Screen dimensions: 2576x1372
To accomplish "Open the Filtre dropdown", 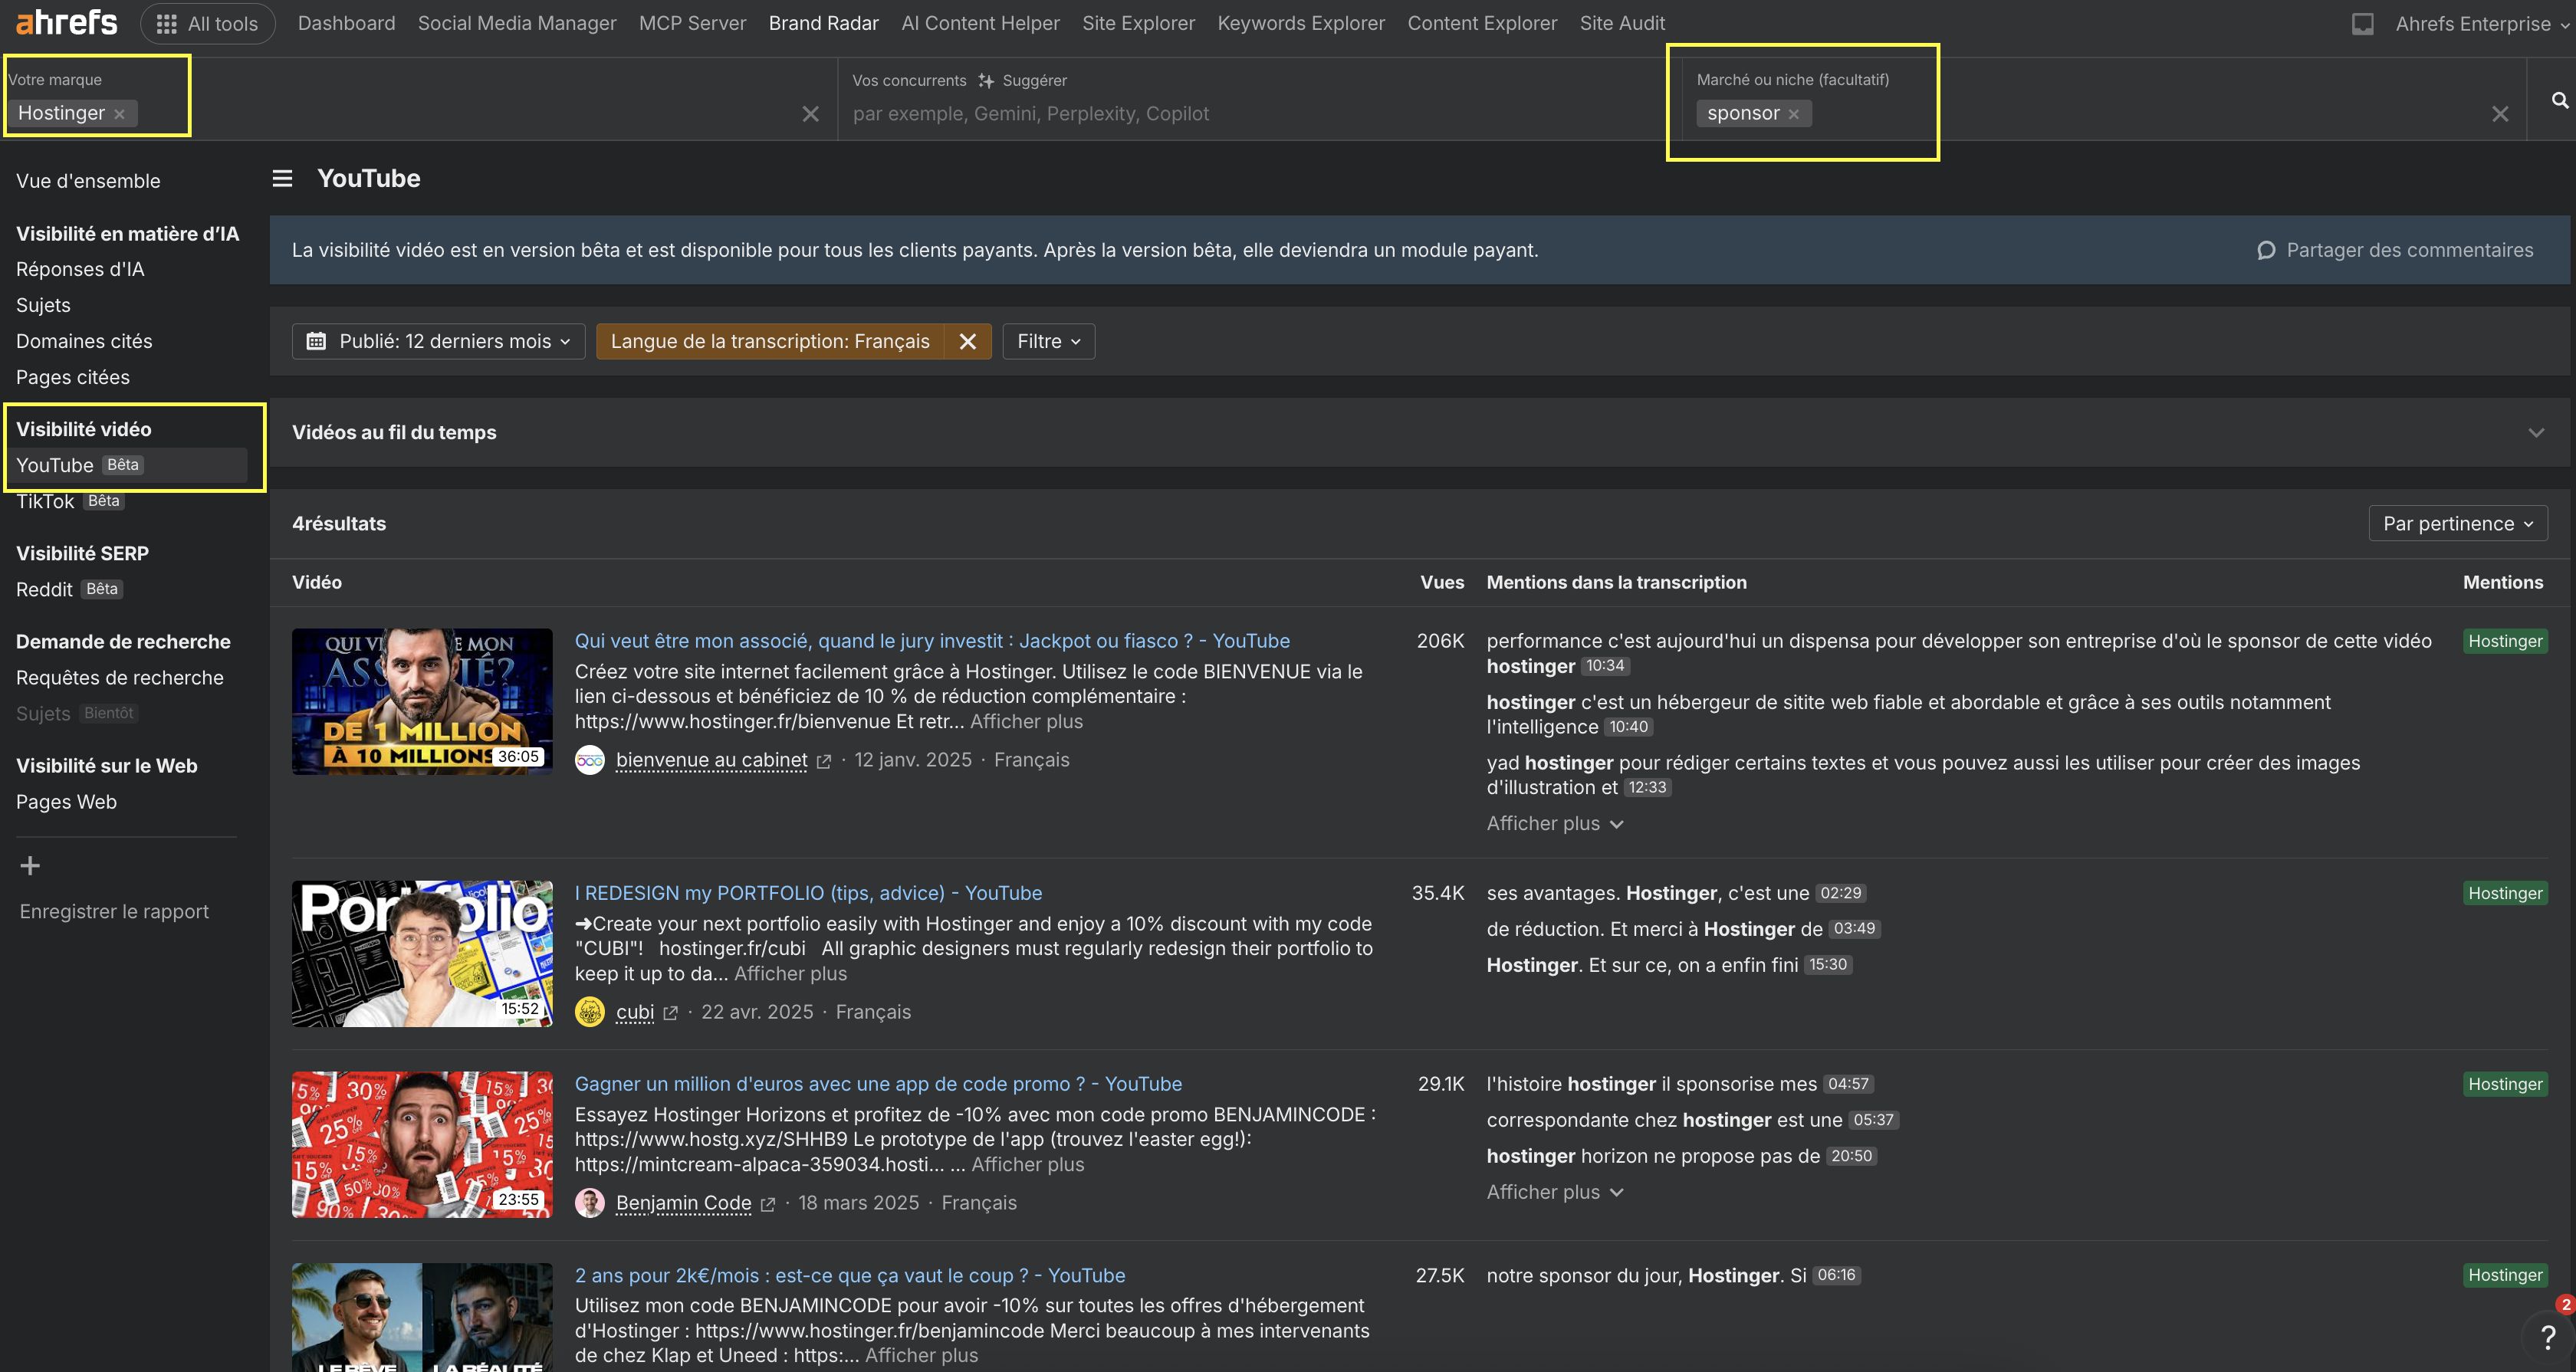I will [1048, 342].
